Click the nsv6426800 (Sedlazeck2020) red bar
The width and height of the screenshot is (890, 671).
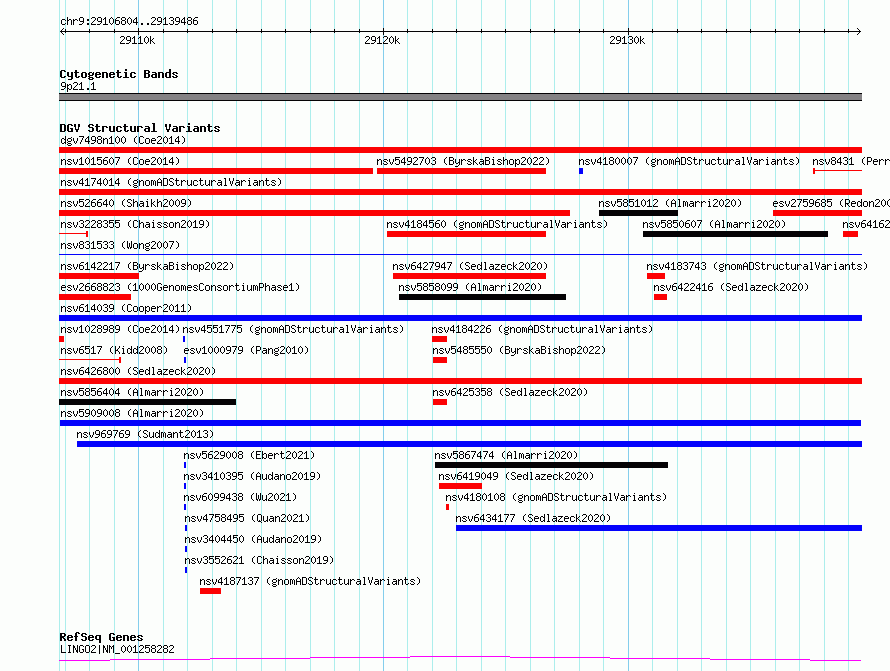point(460,381)
